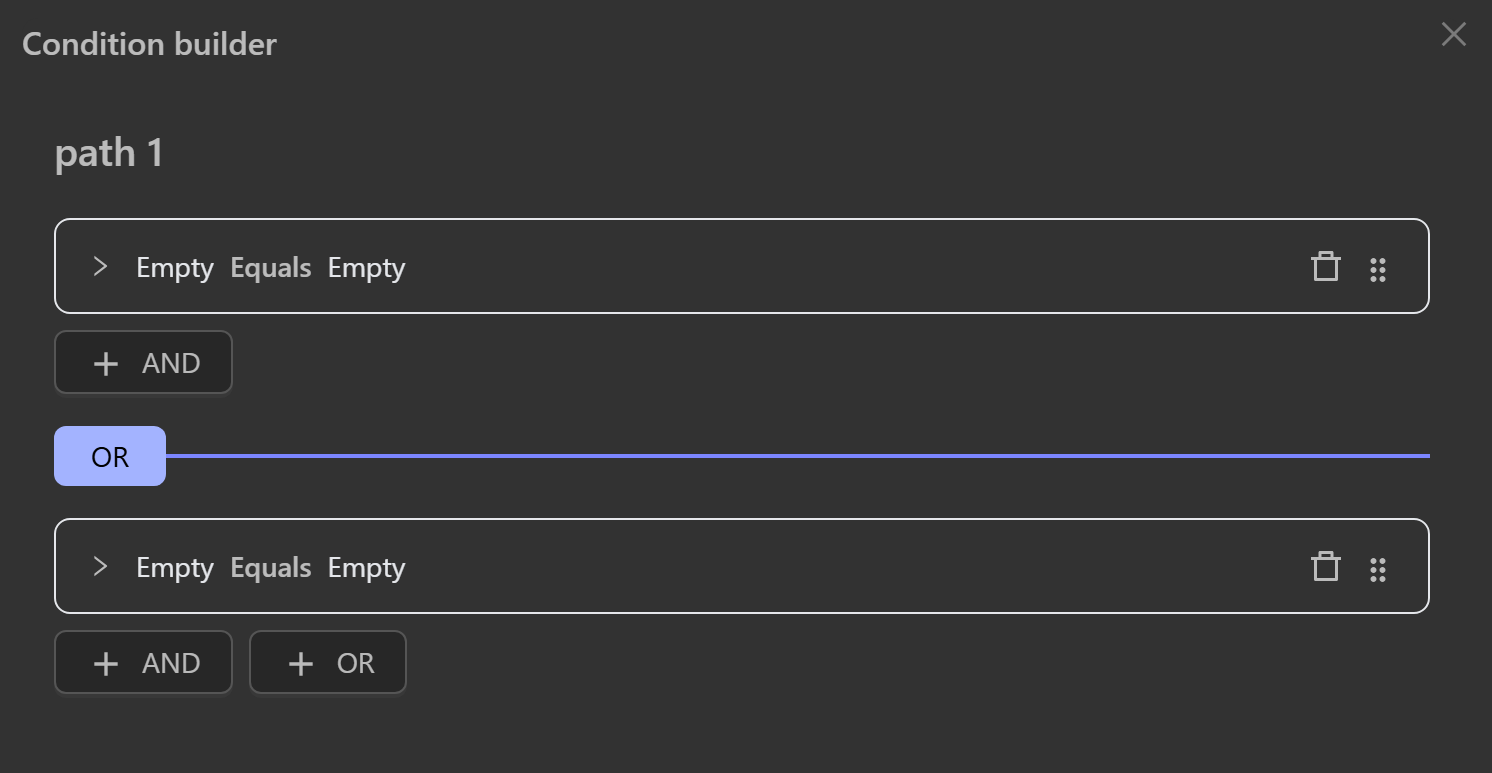Image resolution: width=1492 pixels, height=773 pixels.
Task: Select right Empty operand in second condition
Action: click(366, 568)
